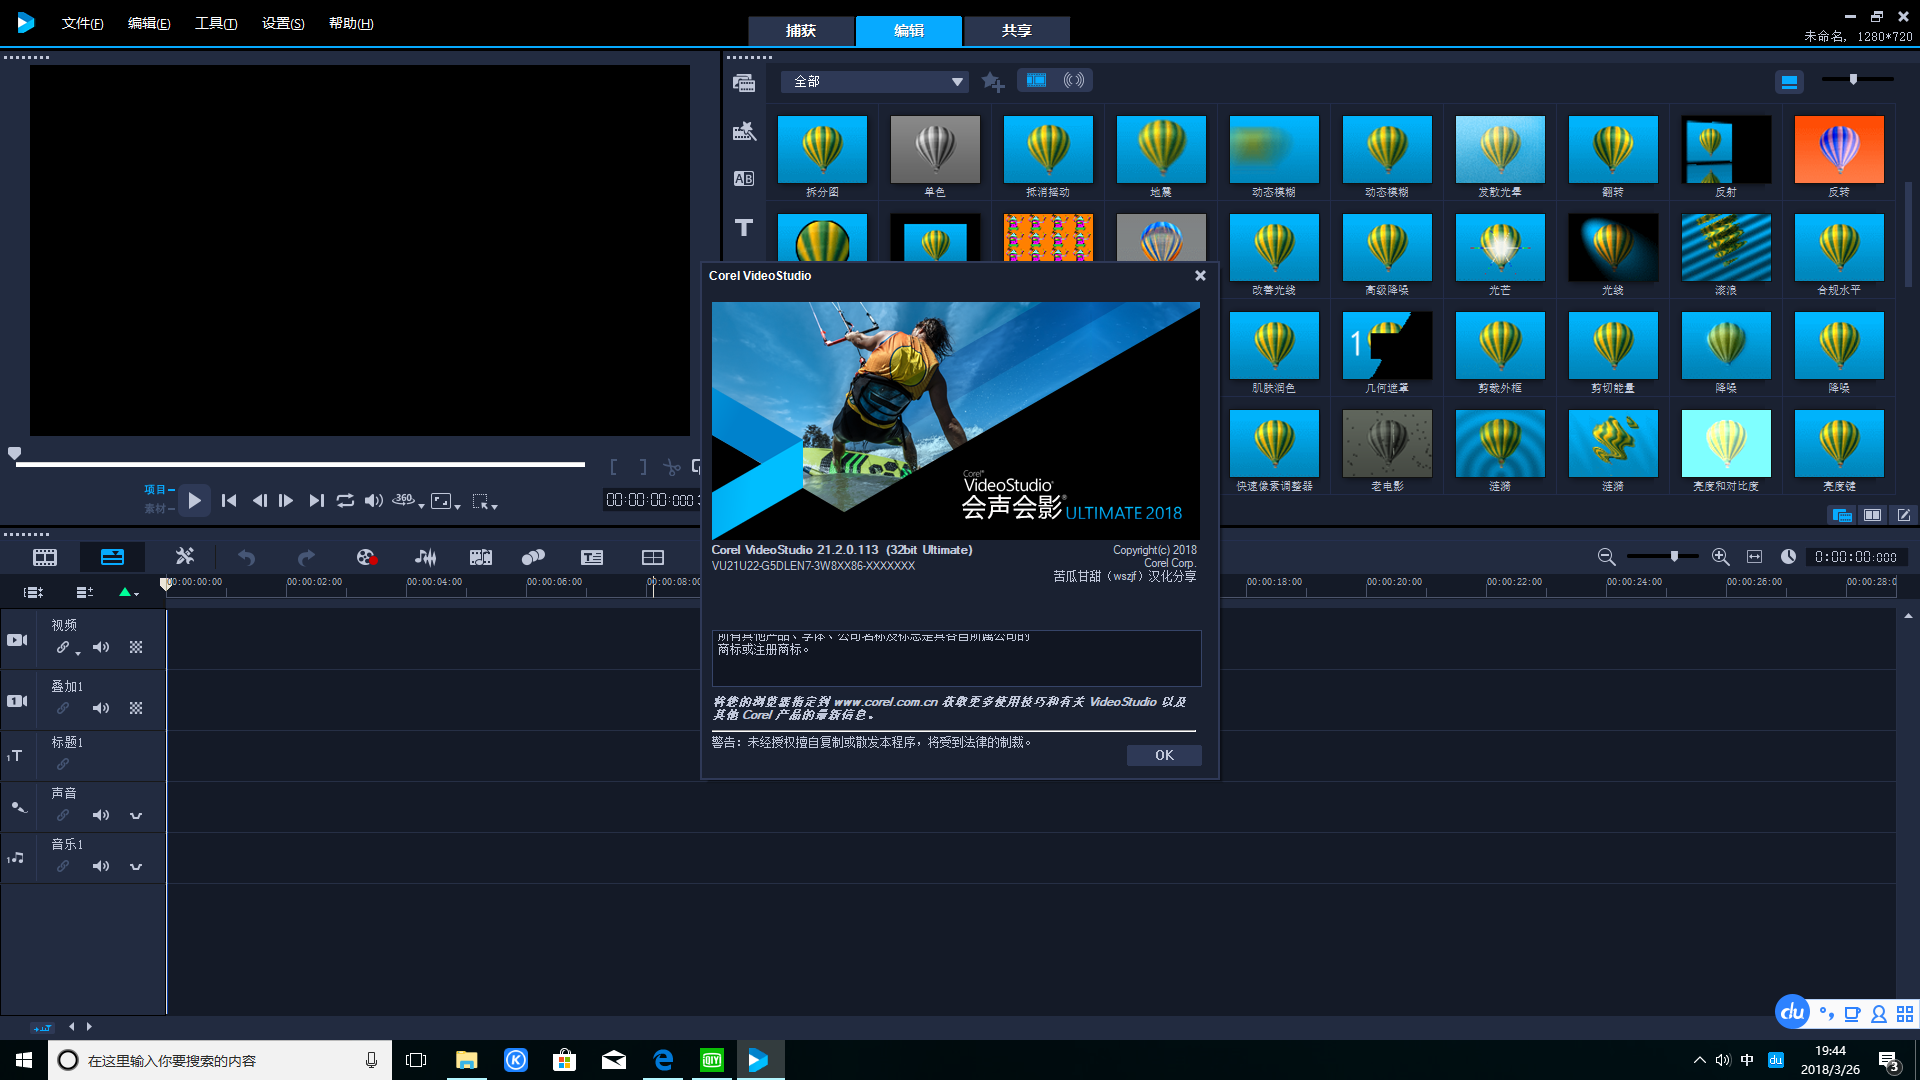This screenshot has height=1080, width=1920.
Task: Zoom in timeline magnifier icon
Action: coord(1720,557)
